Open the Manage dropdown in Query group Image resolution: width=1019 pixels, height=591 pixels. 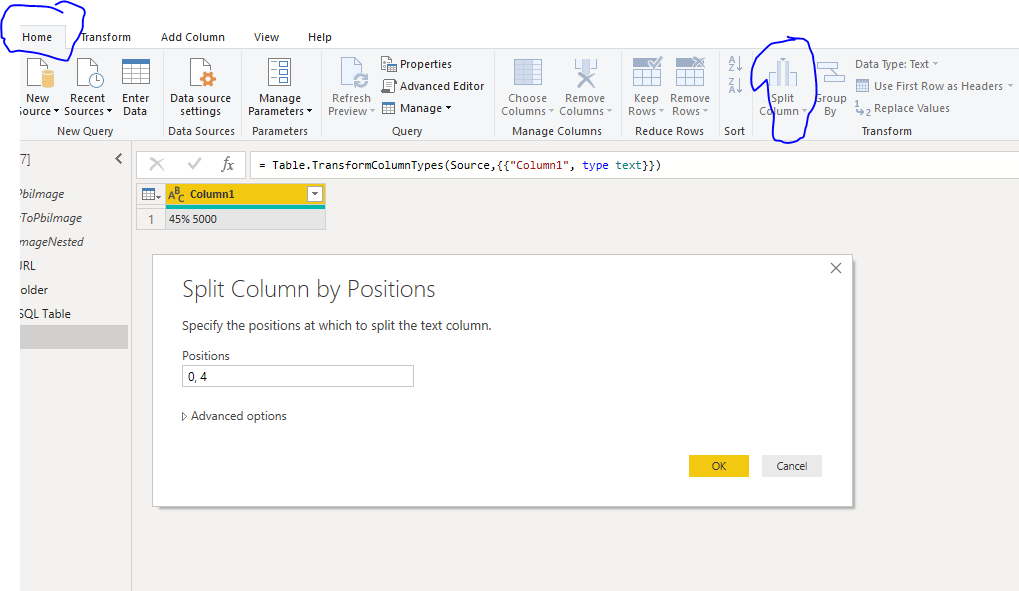tap(417, 108)
